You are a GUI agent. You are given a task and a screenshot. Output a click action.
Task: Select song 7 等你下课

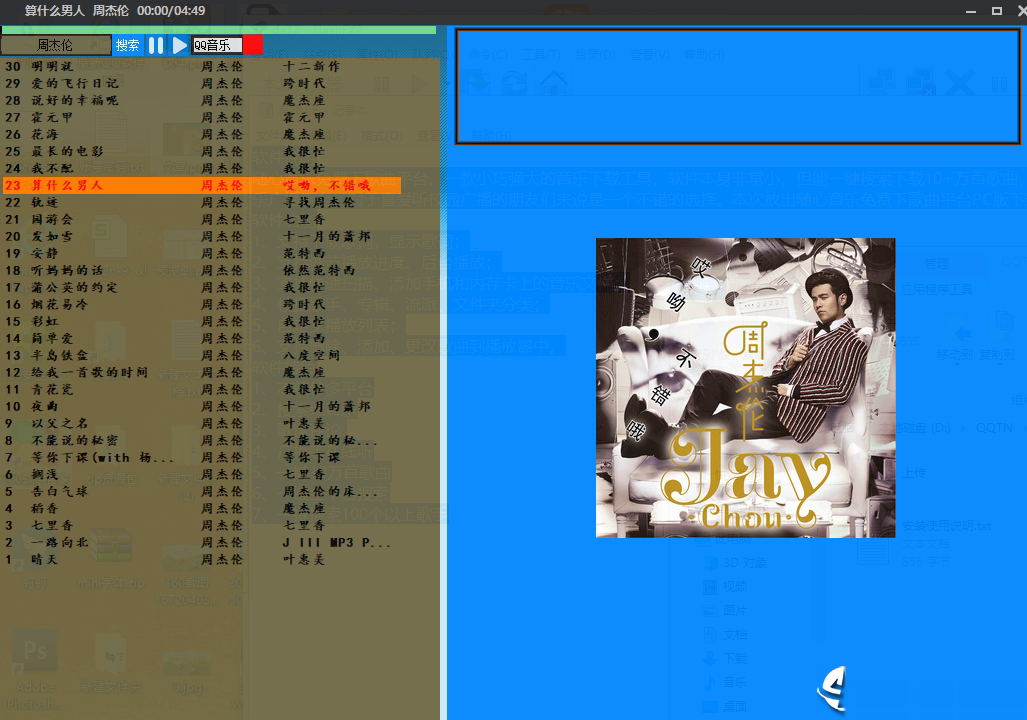pyautogui.click(x=202, y=458)
